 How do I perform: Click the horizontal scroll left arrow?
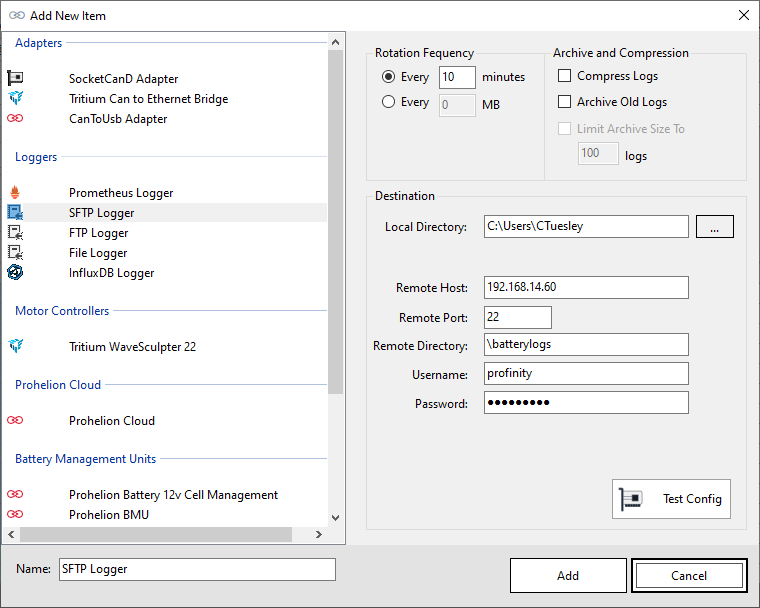click(x=11, y=534)
